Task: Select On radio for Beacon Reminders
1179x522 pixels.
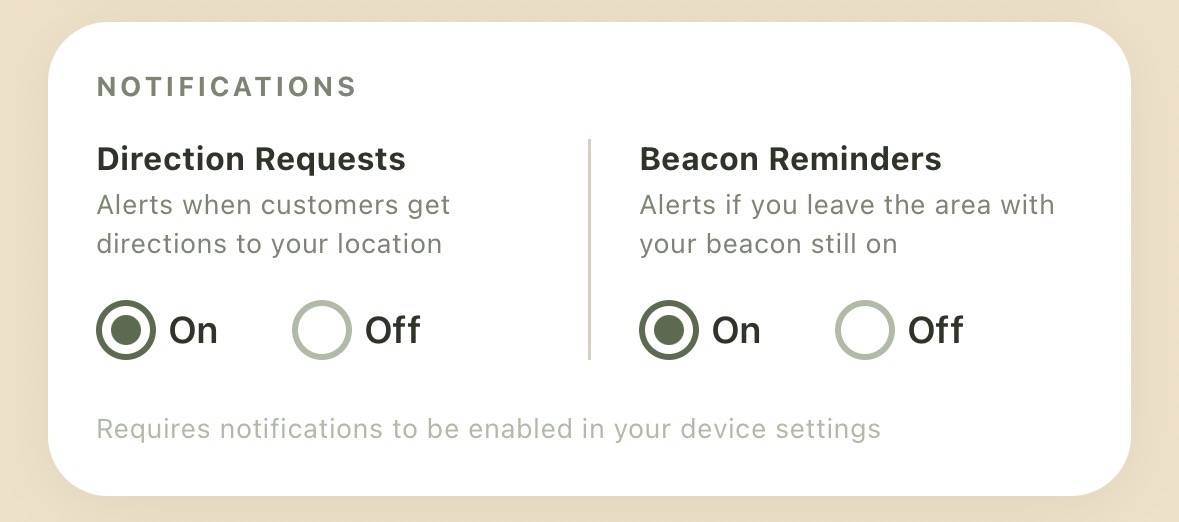Action: (x=669, y=329)
